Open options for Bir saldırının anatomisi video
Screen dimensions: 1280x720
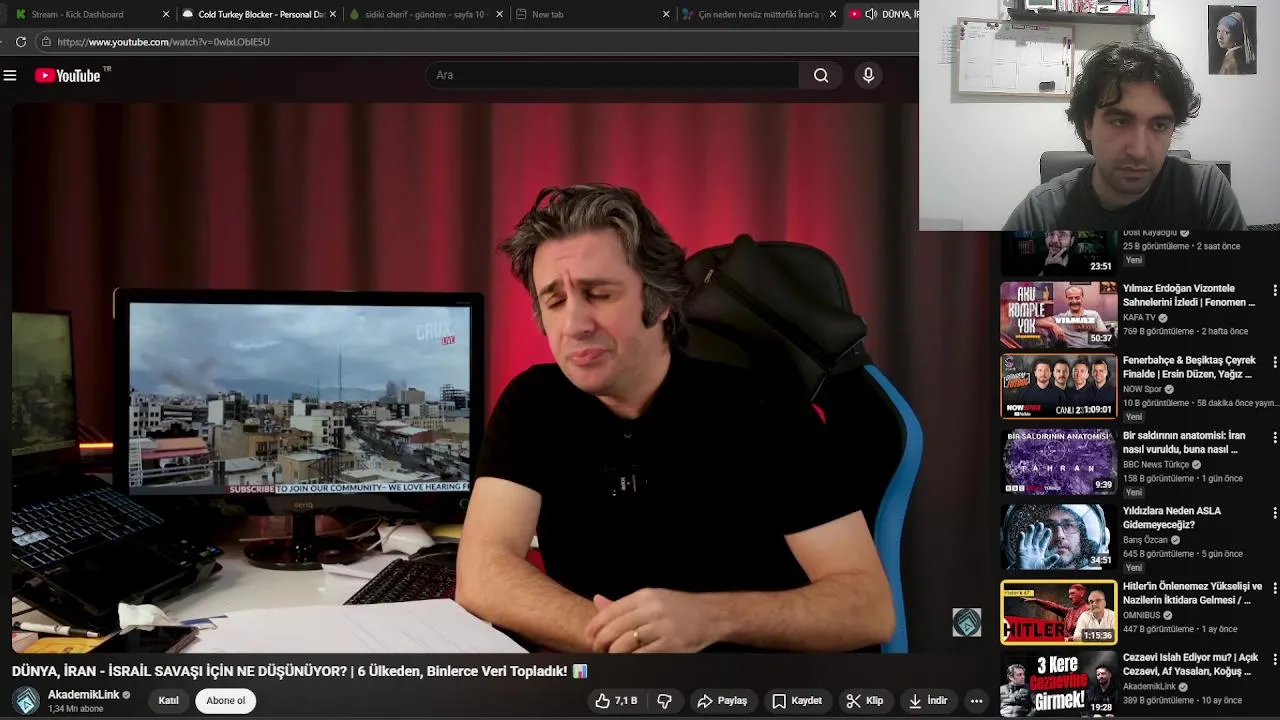(1274, 437)
